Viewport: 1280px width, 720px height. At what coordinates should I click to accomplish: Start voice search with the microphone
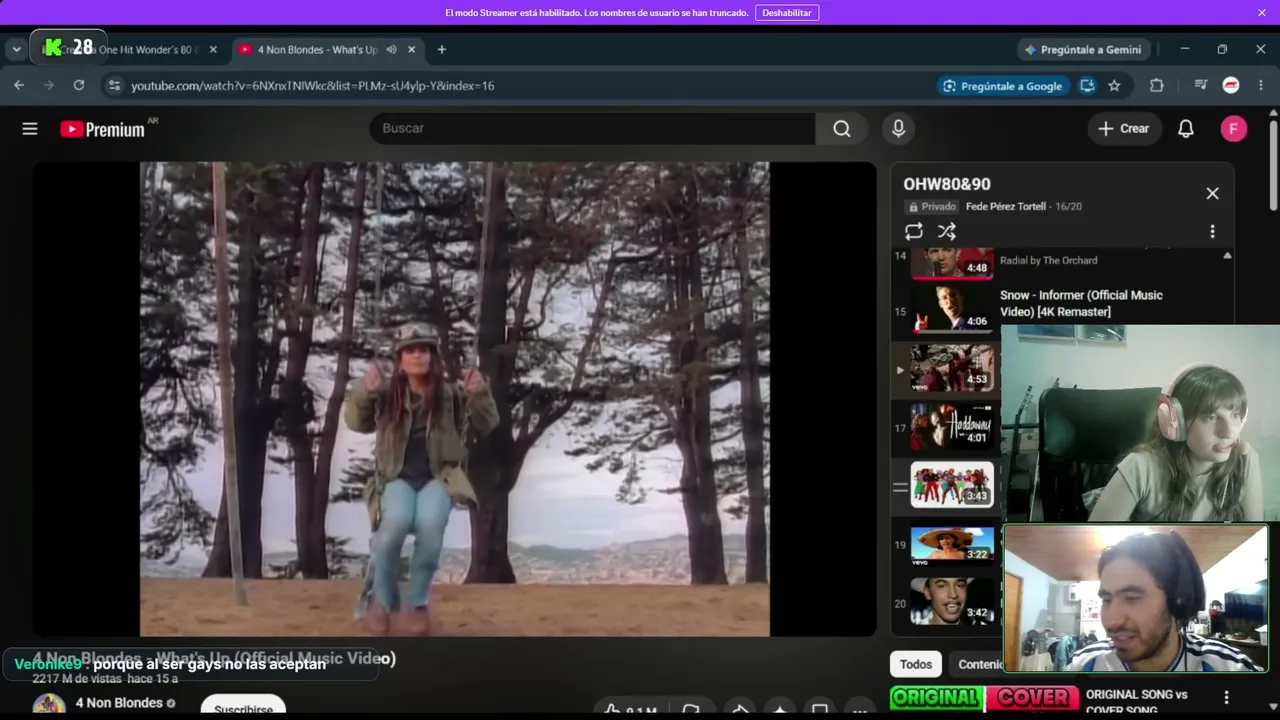click(x=898, y=129)
